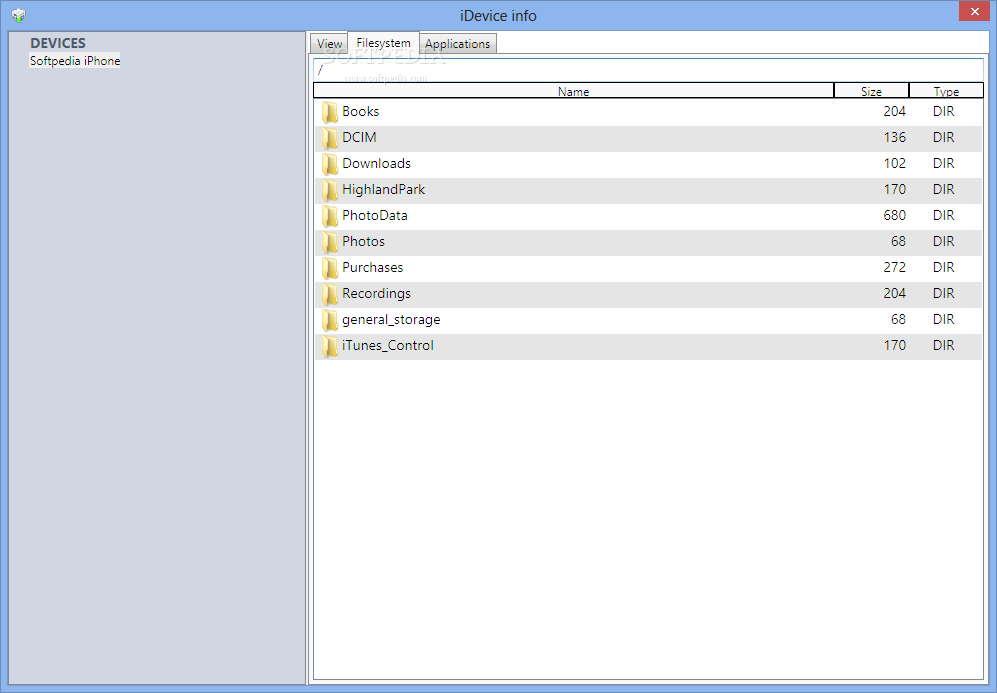This screenshot has height=693, width=997.
Task: Click size value 680 in PhotoData row
Action: [894, 216]
